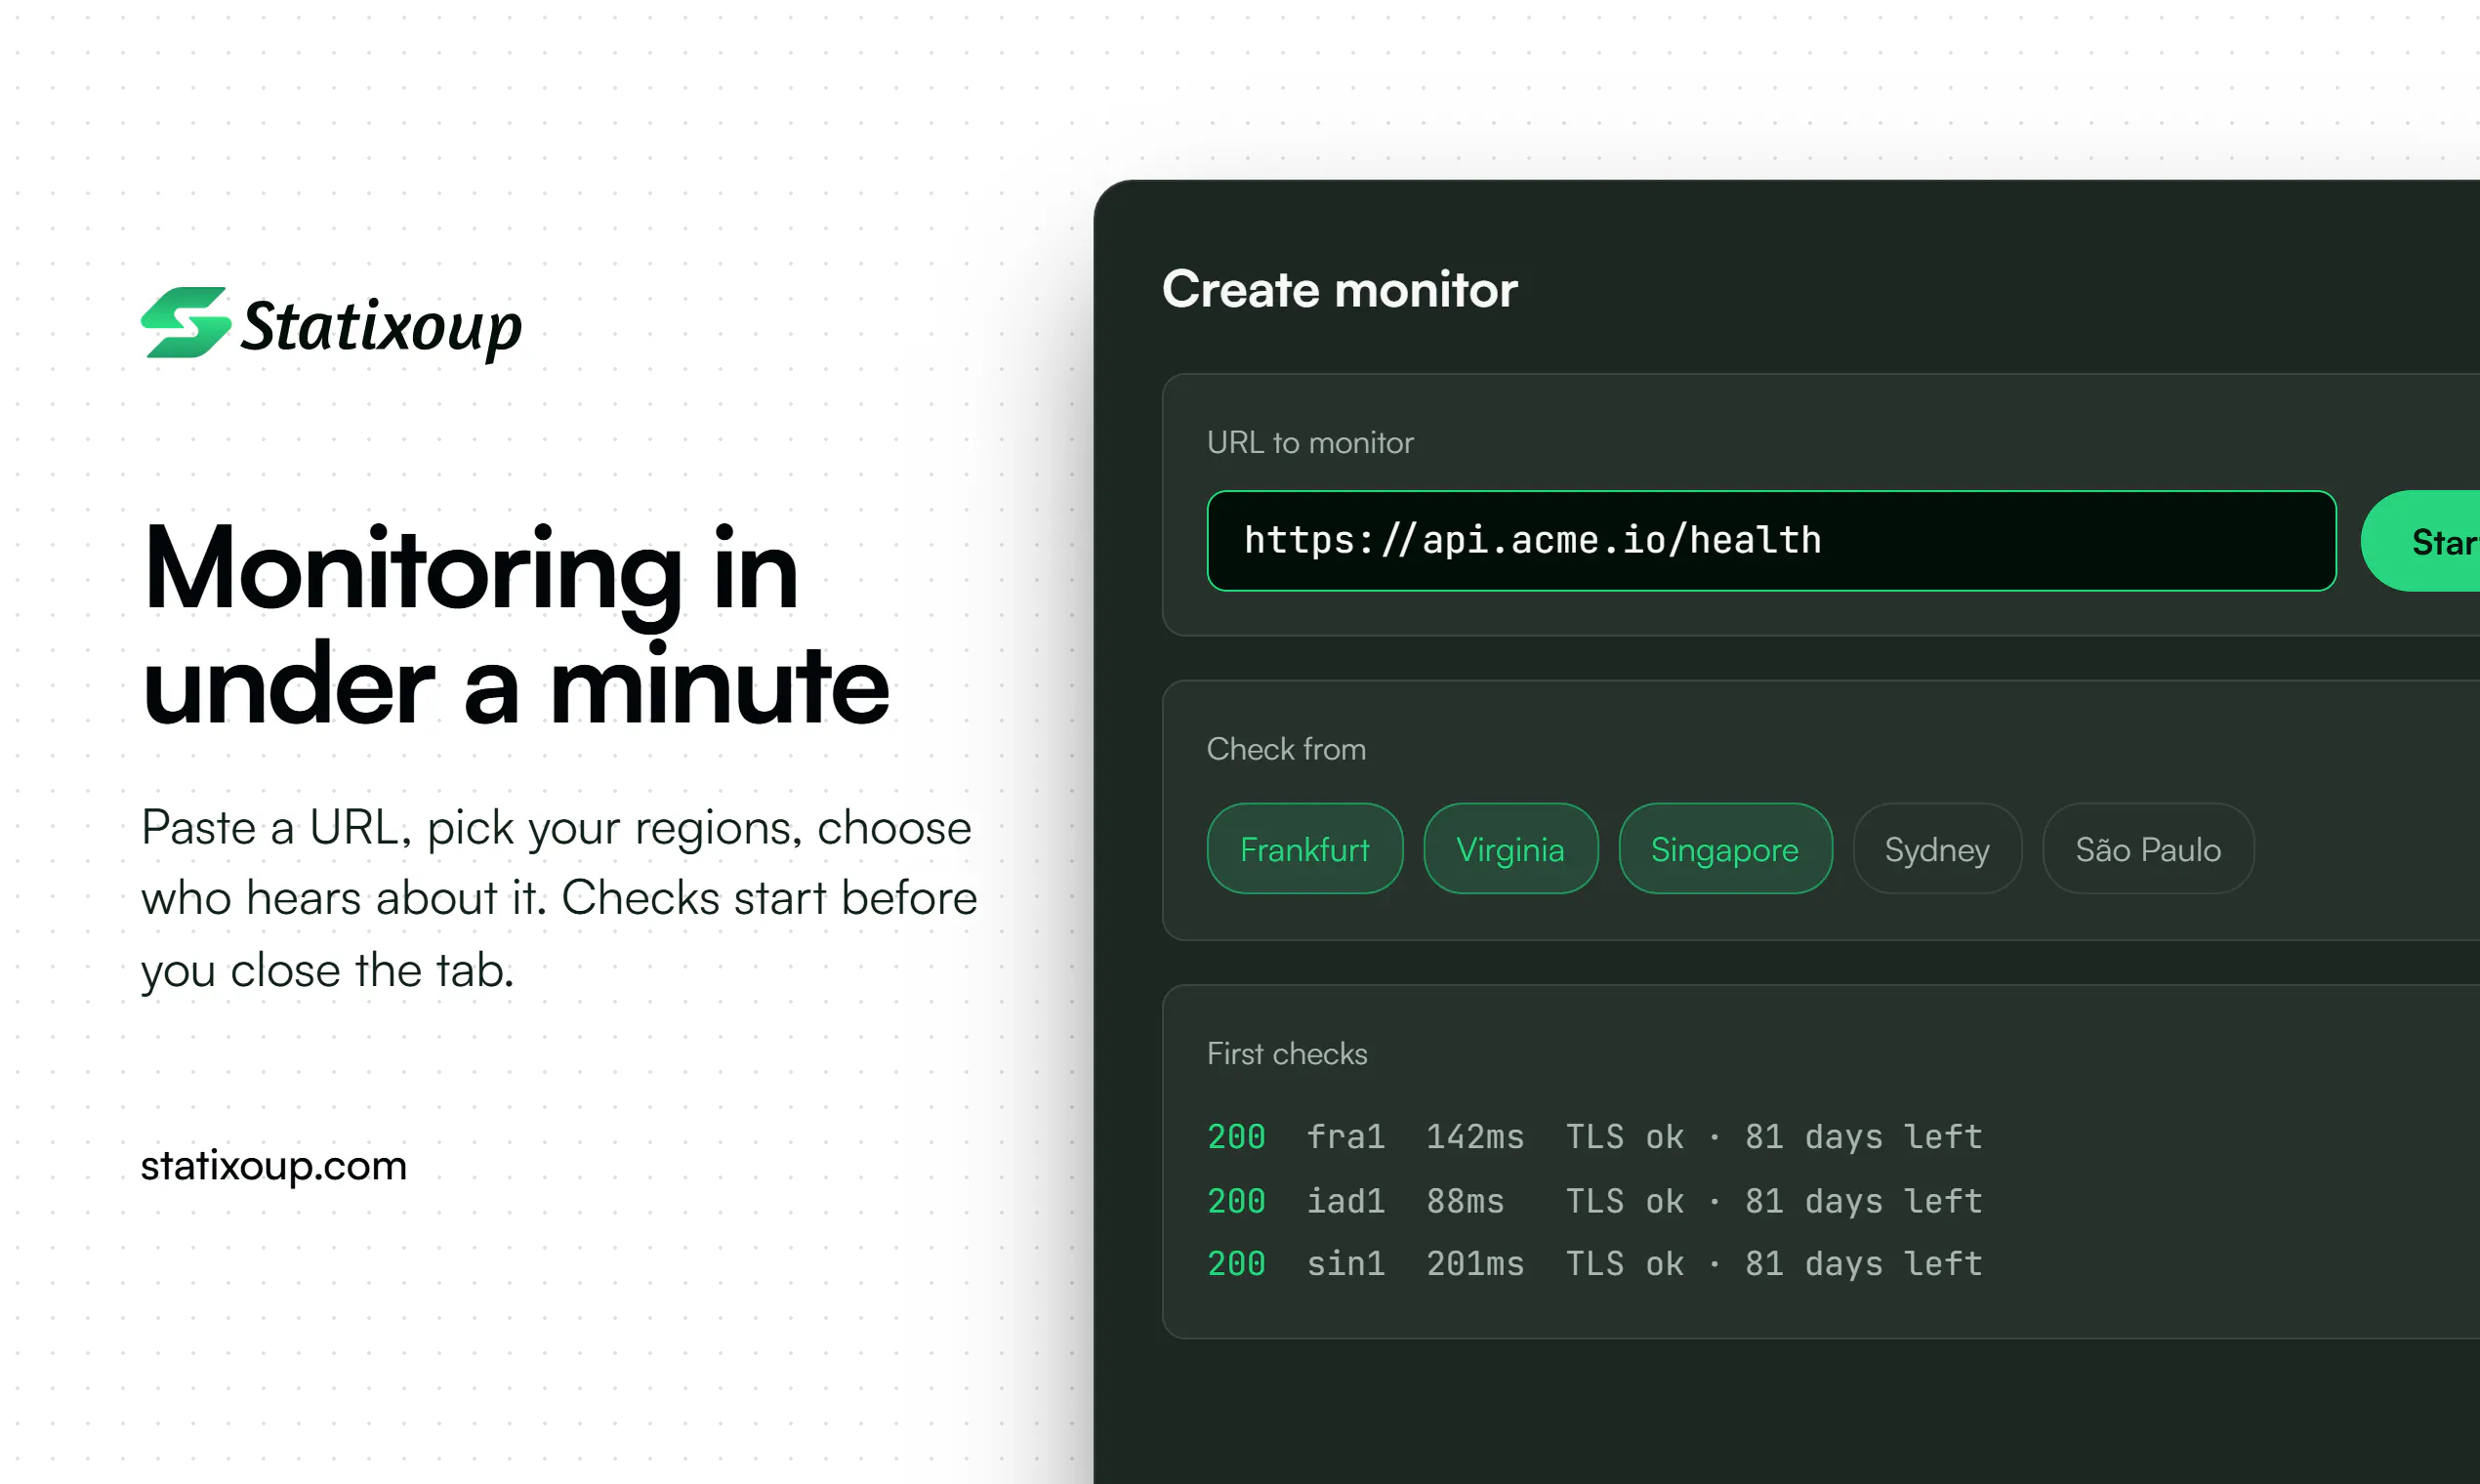Image resolution: width=2480 pixels, height=1484 pixels.
Task: Click the sin1 region code
Action: coord(1346,1264)
